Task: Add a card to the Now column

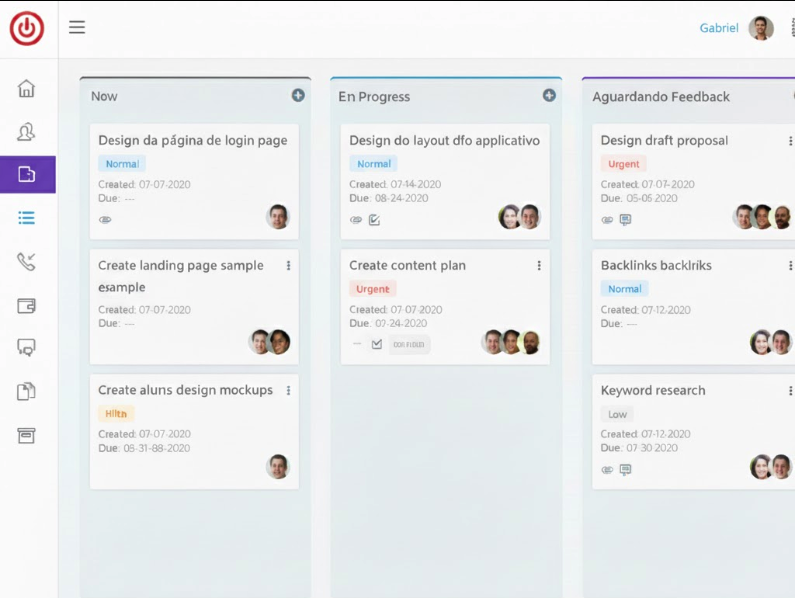Action: (298, 96)
